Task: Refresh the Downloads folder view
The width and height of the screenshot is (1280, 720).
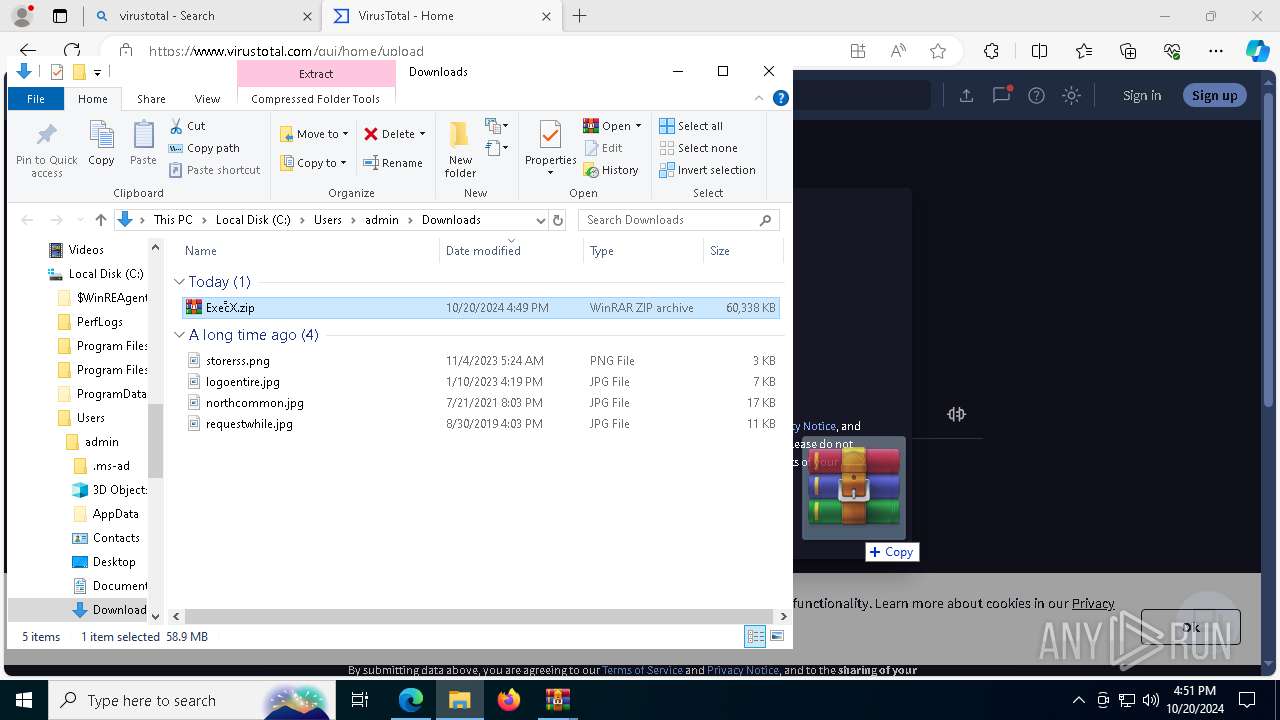Action: tap(558, 220)
